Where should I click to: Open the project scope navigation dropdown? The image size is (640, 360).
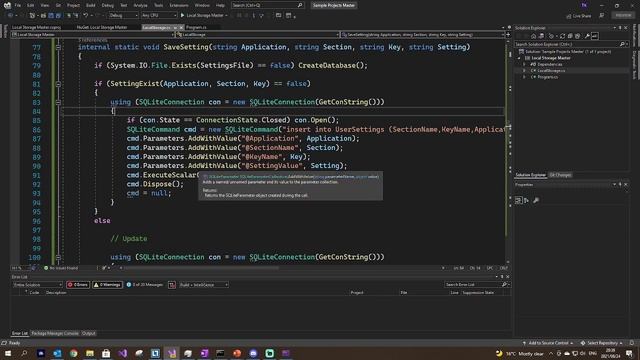tap(93, 35)
